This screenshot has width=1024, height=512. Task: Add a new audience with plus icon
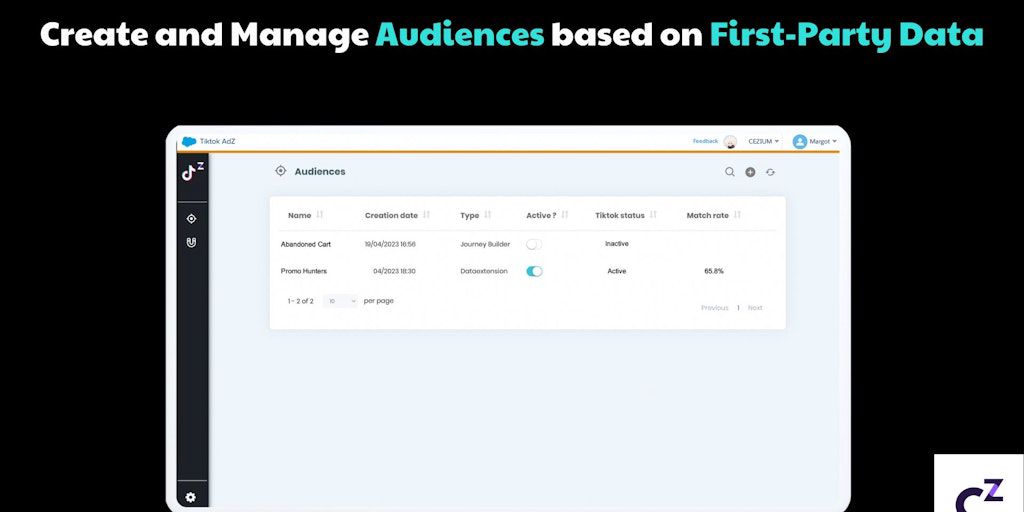coord(750,172)
